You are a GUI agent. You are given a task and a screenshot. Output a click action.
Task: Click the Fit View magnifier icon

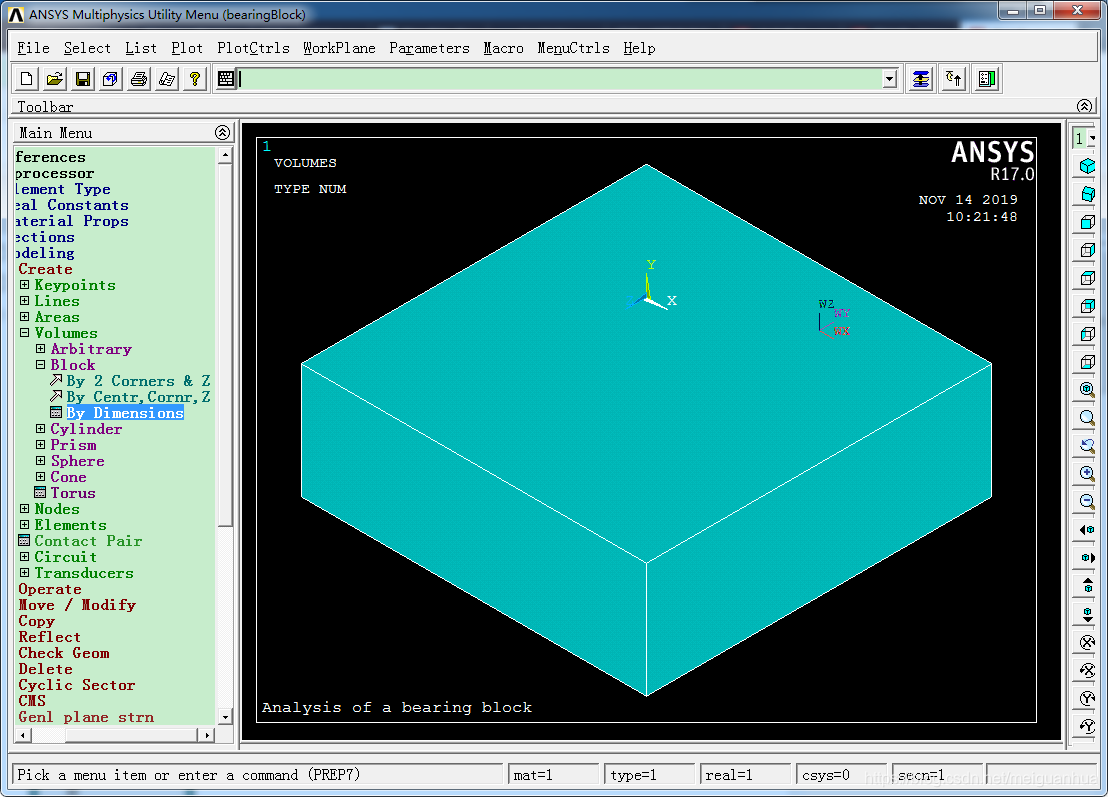[x=1088, y=389]
